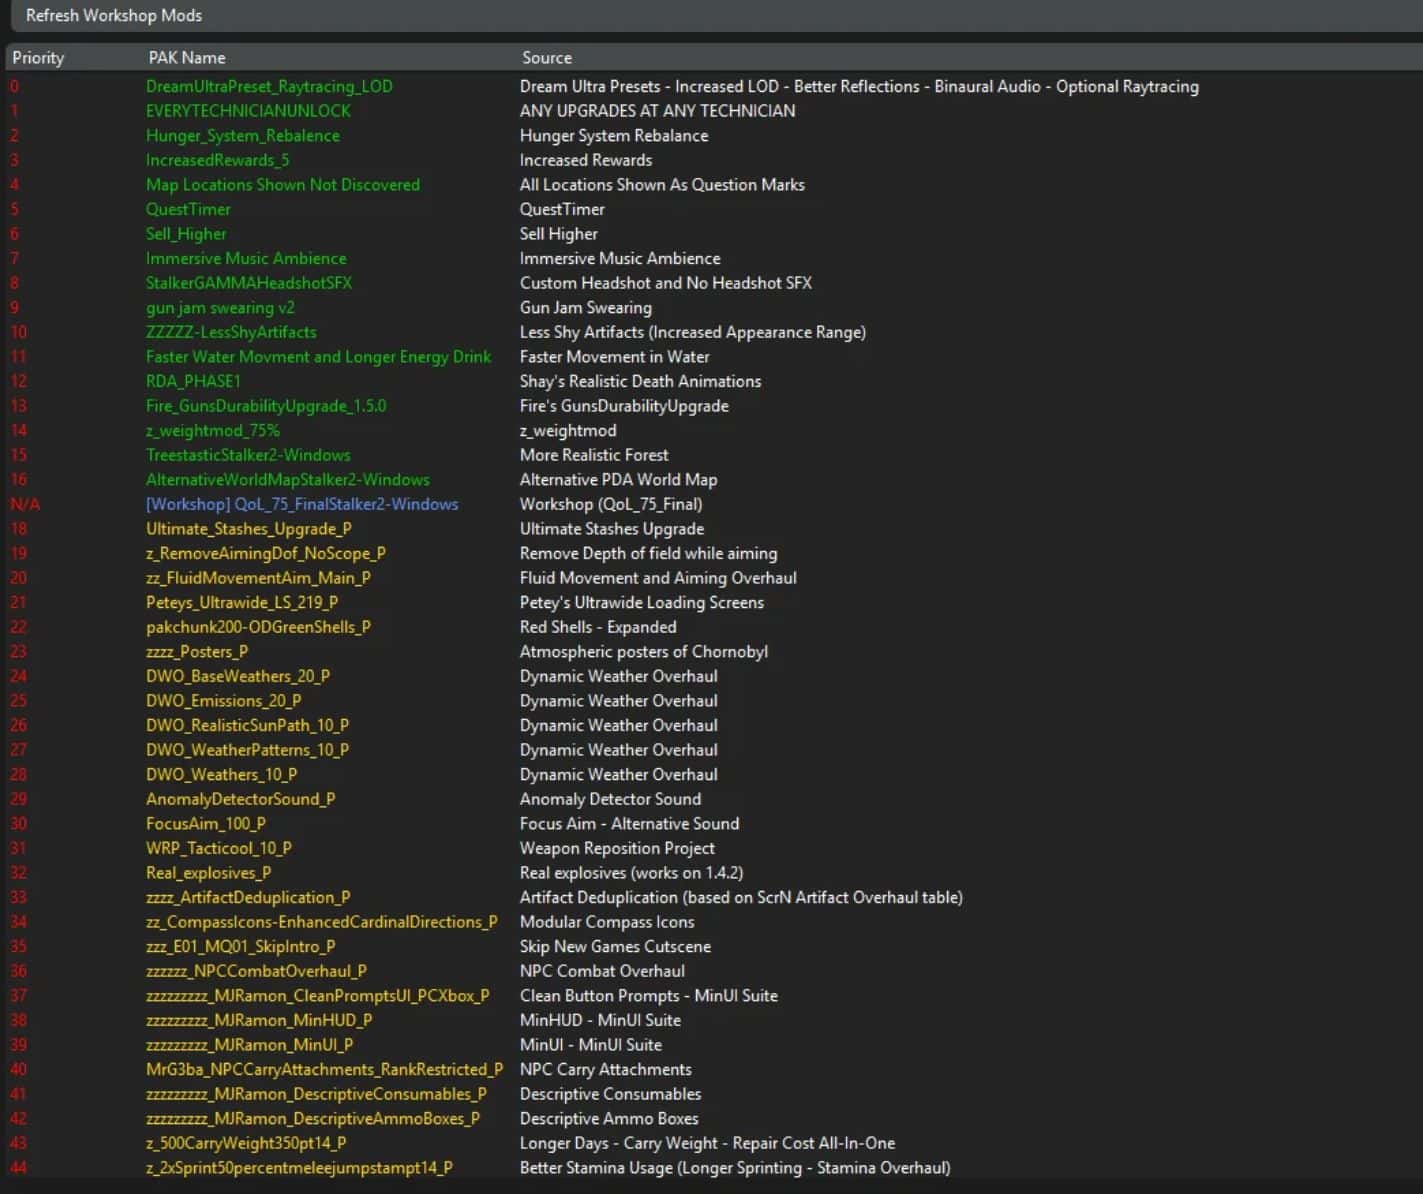Click the QuestTimer PAK entry

point(188,210)
